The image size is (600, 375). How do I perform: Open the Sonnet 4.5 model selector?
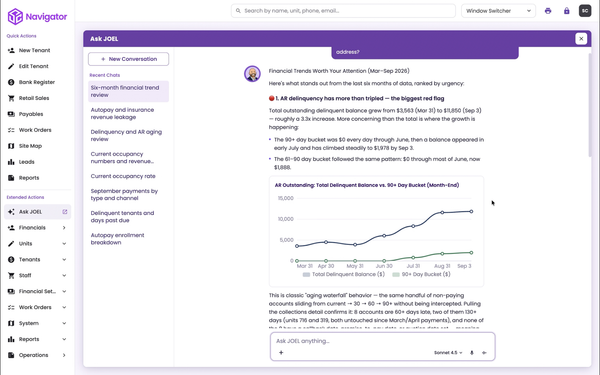(448, 353)
